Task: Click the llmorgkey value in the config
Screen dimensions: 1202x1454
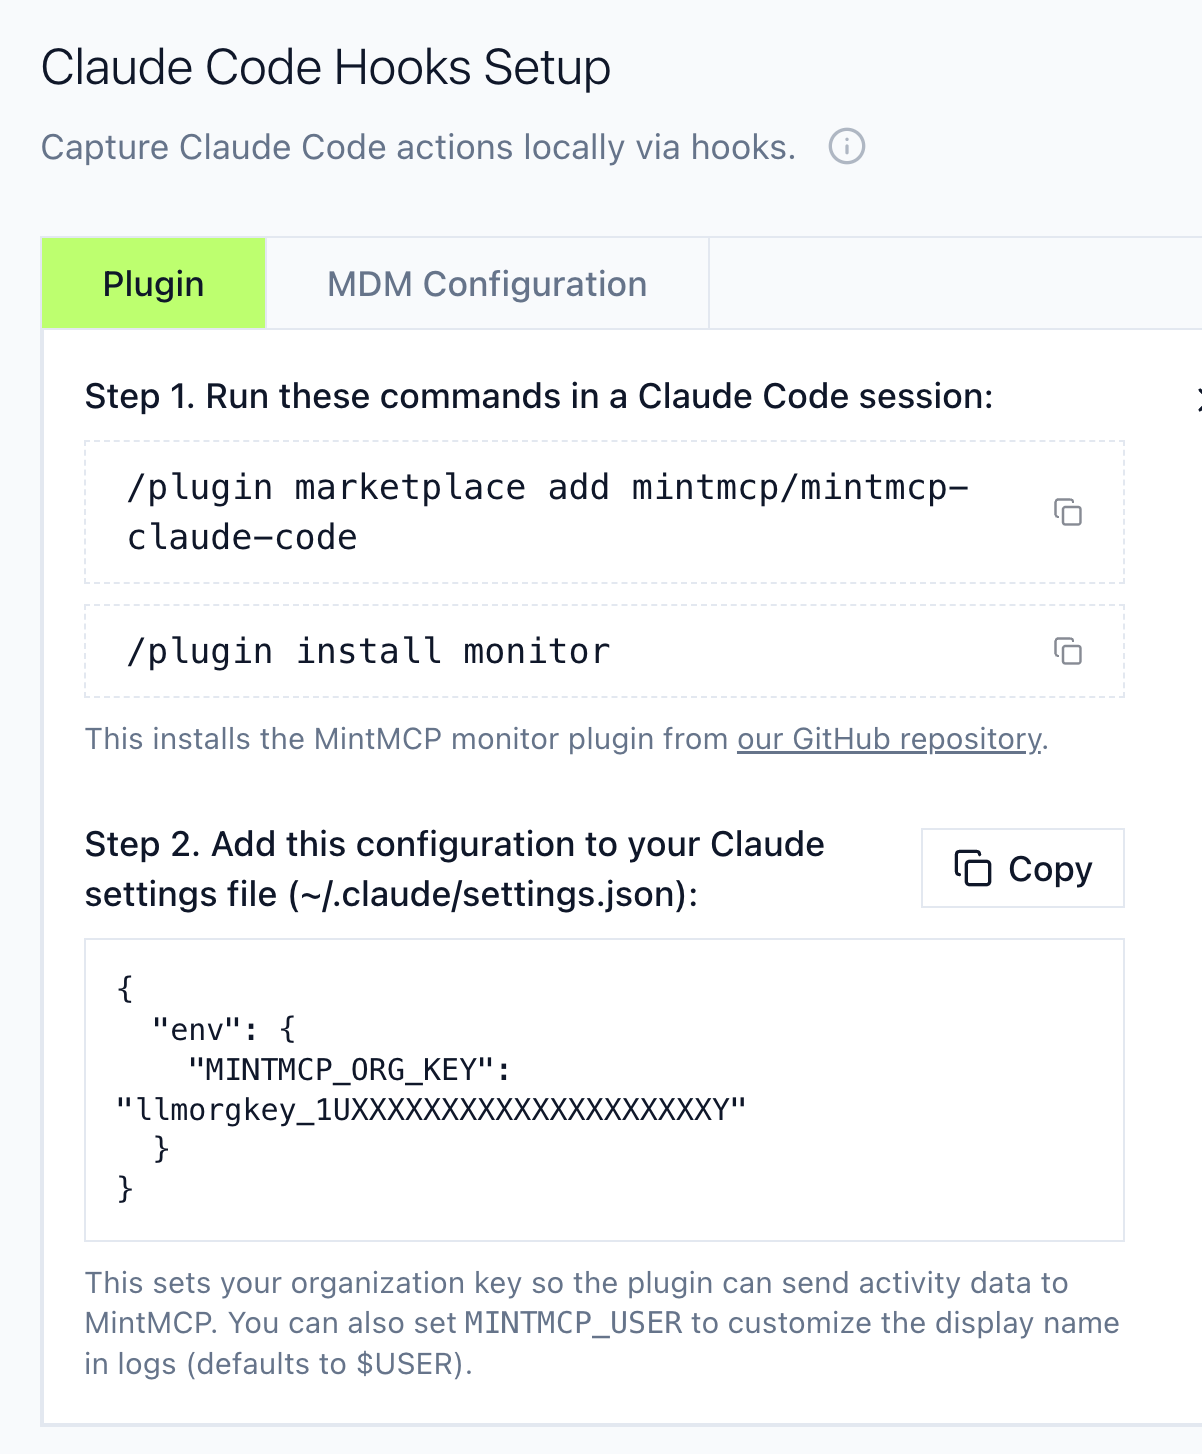Action: tap(431, 1110)
